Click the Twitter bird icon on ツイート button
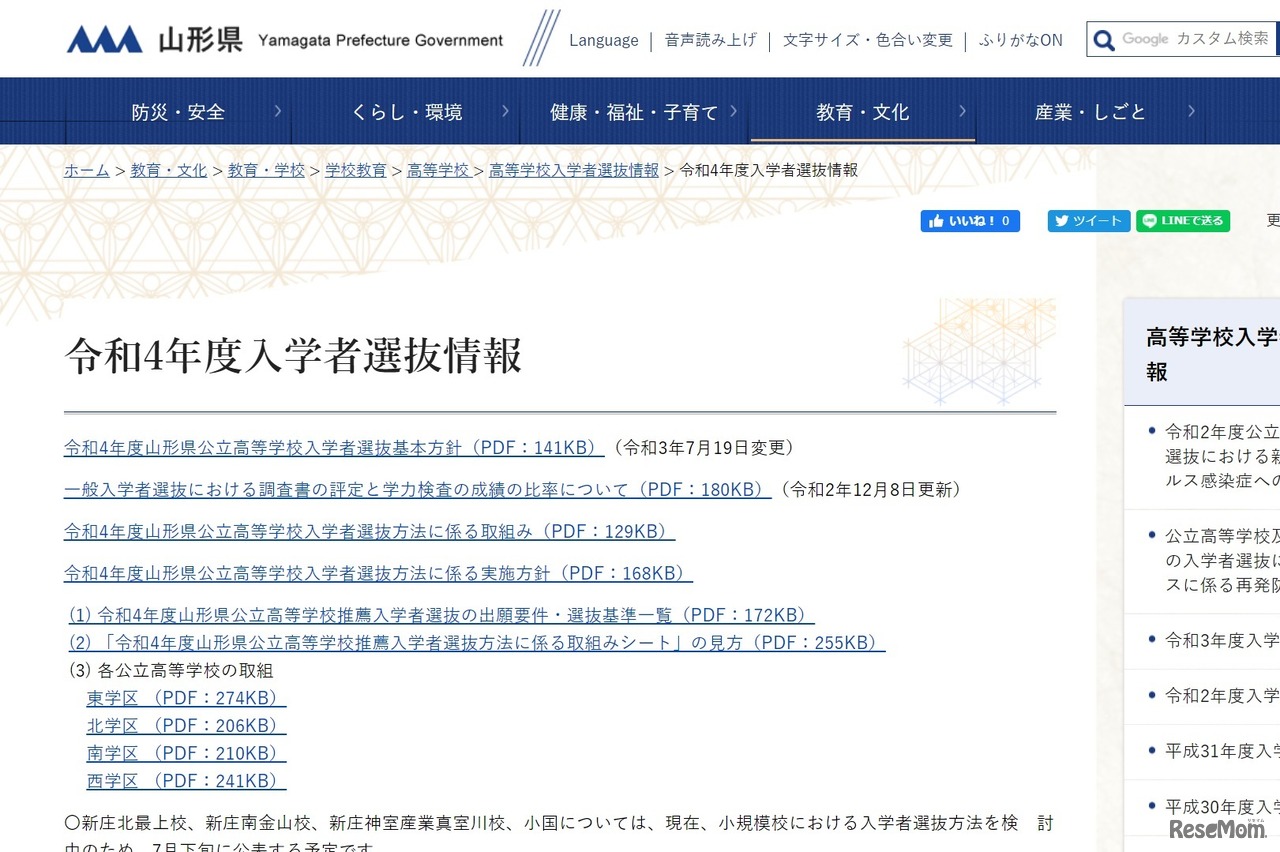Viewport: 1280px width, 852px height. 1061,221
